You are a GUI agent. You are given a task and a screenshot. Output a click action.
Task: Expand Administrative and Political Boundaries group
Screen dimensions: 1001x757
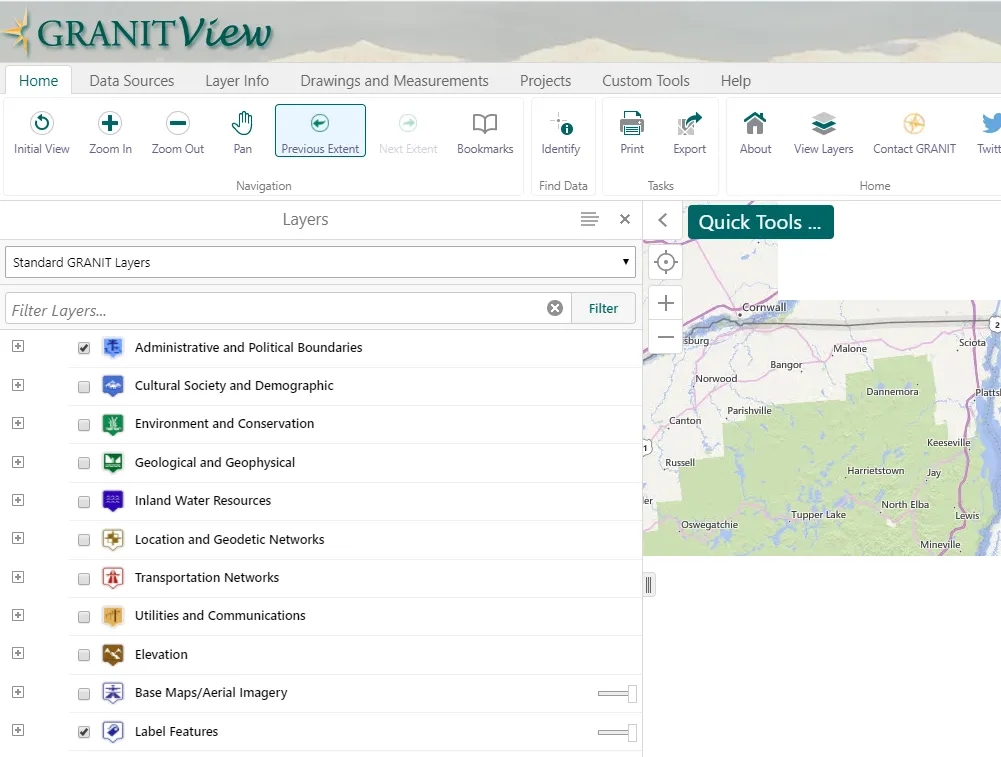coord(18,346)
